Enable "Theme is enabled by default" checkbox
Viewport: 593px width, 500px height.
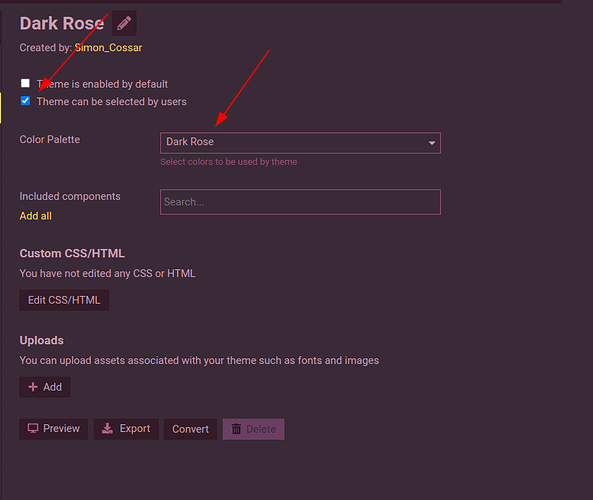tap(25, 83)
